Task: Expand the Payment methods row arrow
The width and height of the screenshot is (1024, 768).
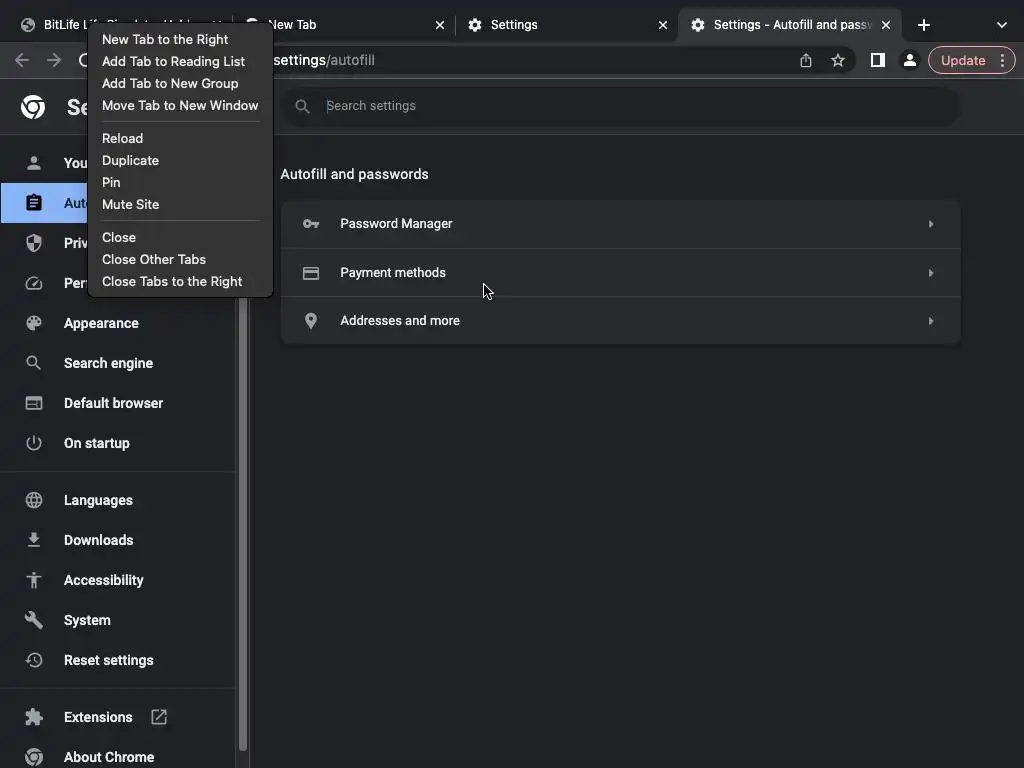Action: (x=930, y=273)
